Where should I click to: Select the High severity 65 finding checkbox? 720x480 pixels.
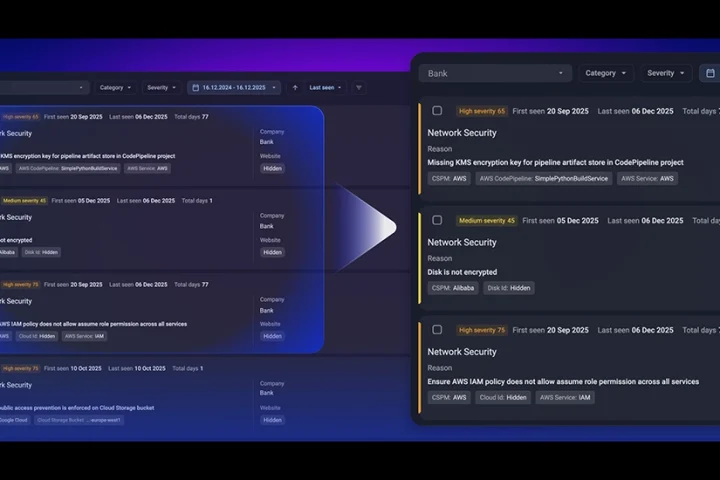coord(437,111)
